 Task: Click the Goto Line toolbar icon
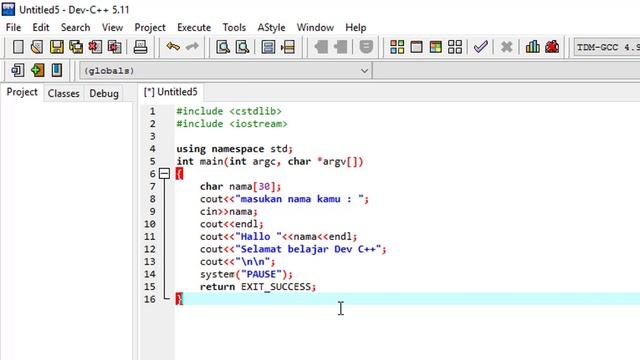288,47
